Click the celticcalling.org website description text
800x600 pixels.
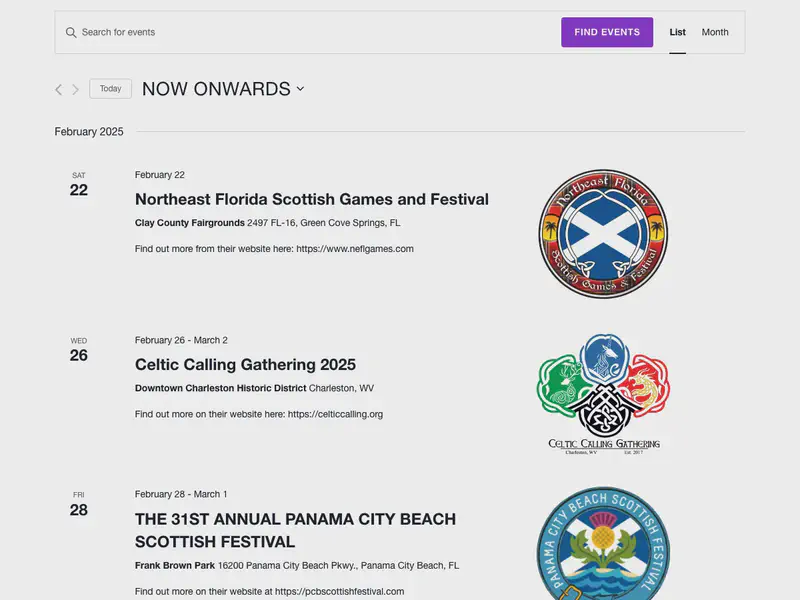(259, 414)
